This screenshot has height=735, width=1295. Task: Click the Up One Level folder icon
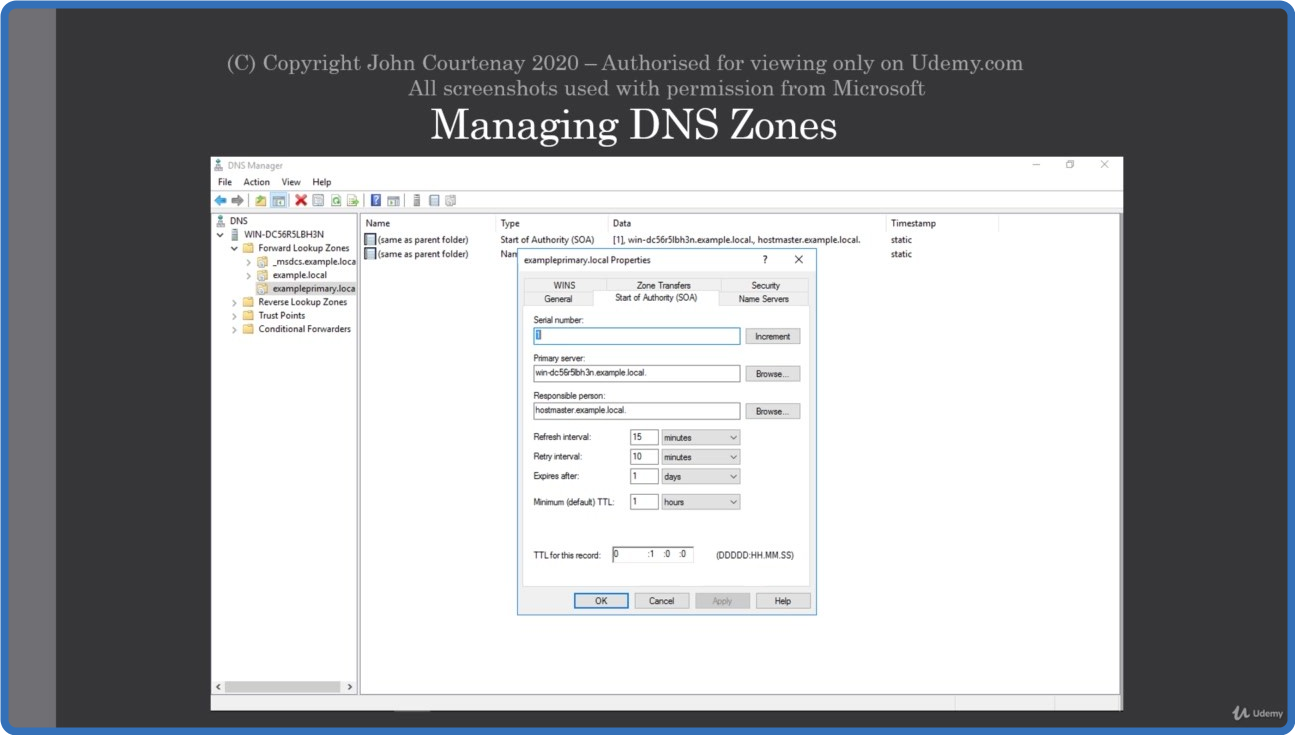click(261, 201)
